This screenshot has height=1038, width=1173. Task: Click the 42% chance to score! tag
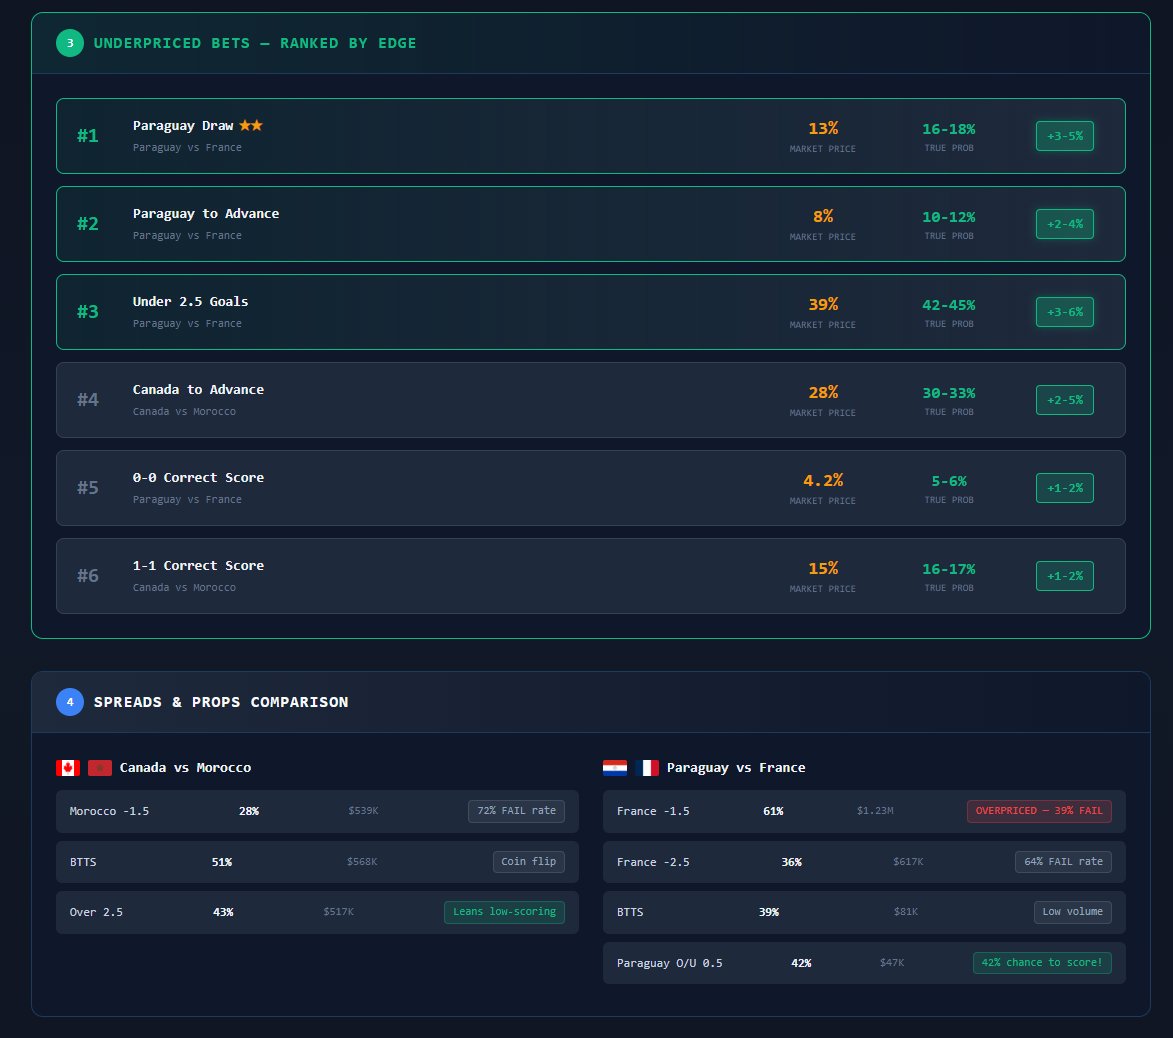[x=1042, y=962]
